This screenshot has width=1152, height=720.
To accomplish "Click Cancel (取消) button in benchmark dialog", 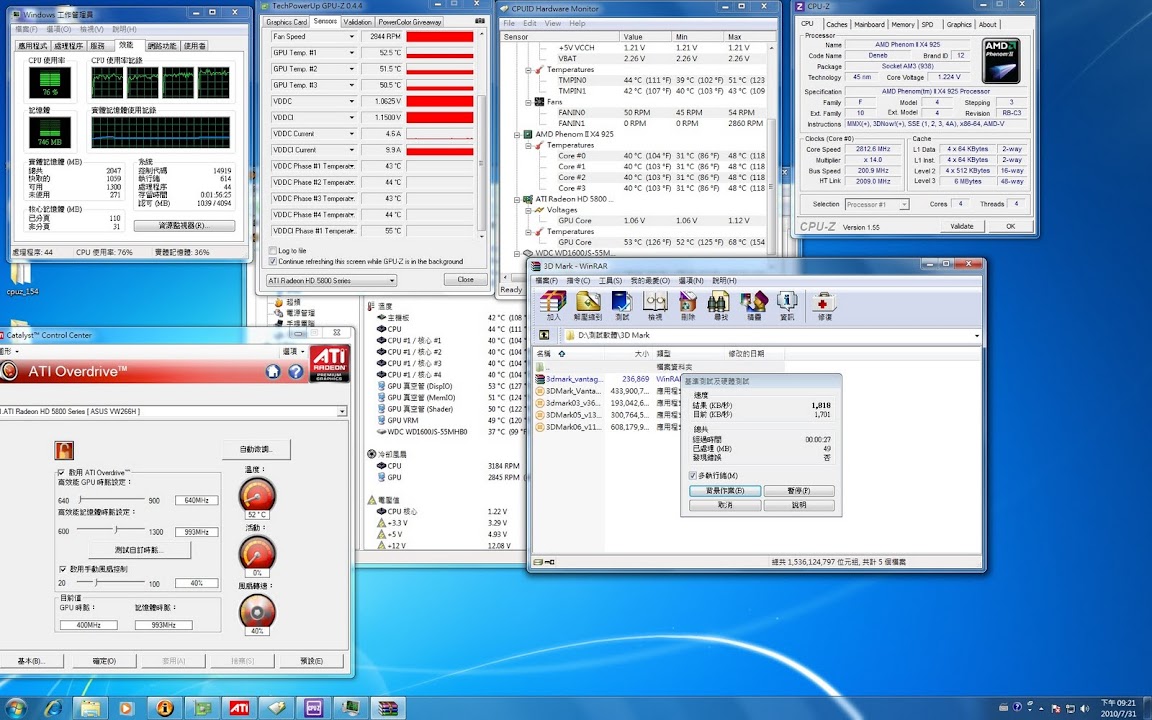I will click(x=725, y=505).
